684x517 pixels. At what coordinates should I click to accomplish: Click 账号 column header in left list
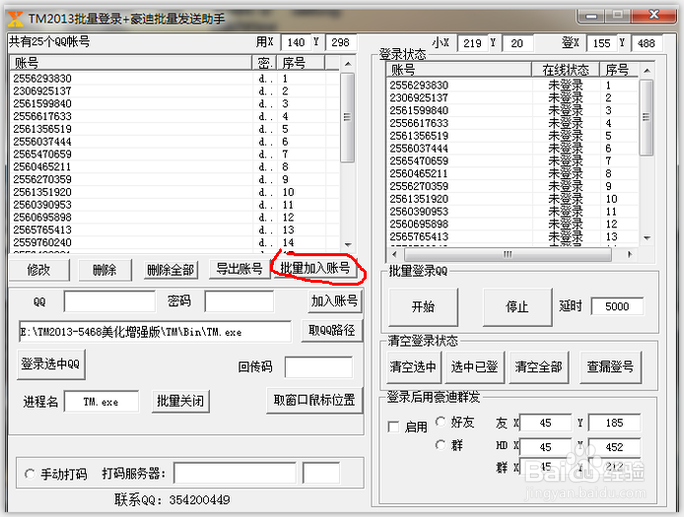(x=131, y=63)
